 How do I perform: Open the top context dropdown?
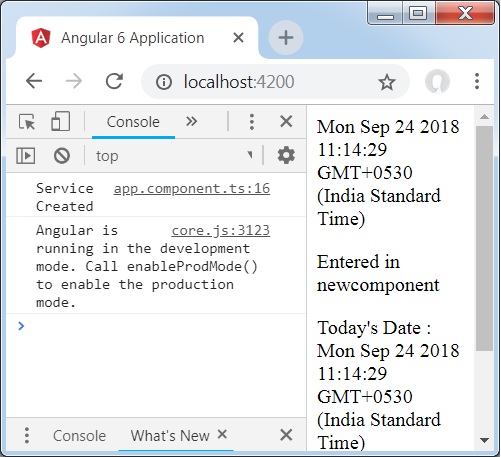pos(174,156)
